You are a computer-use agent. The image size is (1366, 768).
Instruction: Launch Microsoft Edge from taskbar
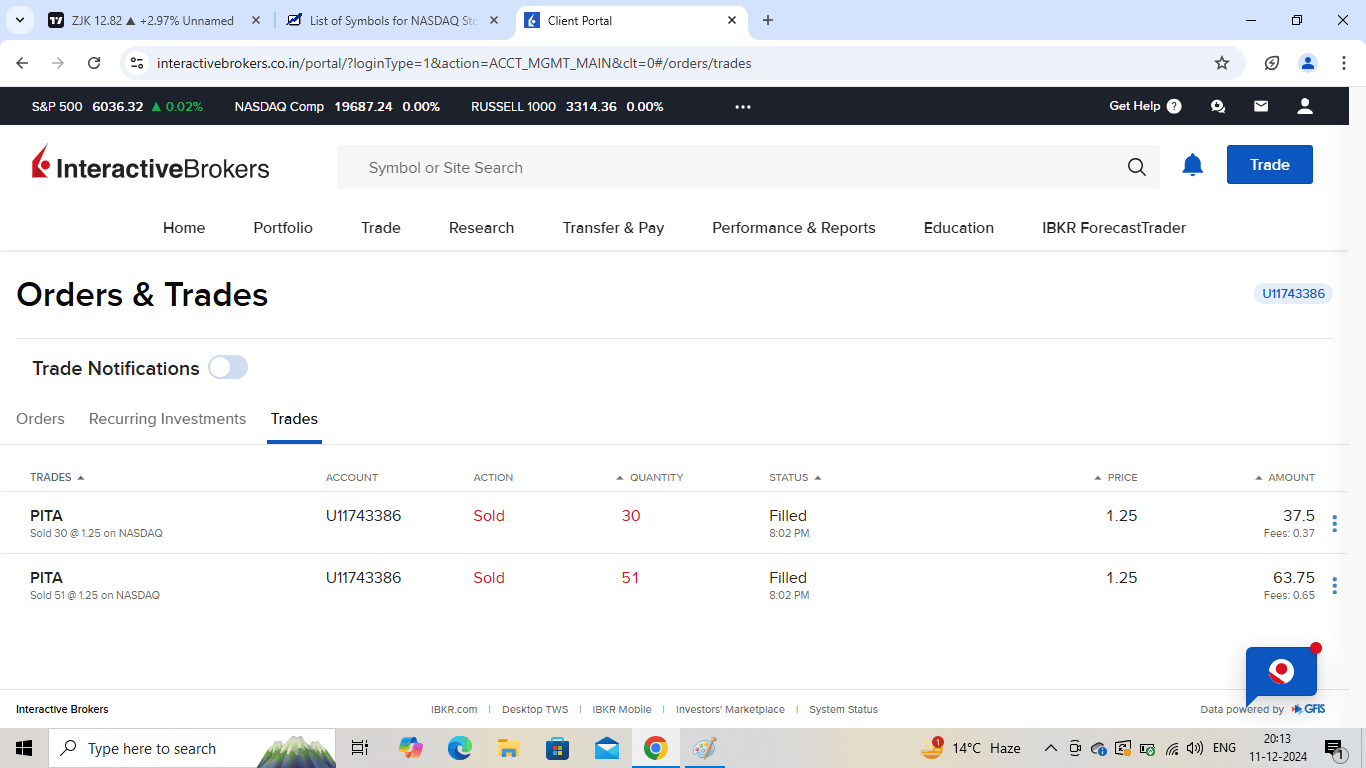[460, 748]
